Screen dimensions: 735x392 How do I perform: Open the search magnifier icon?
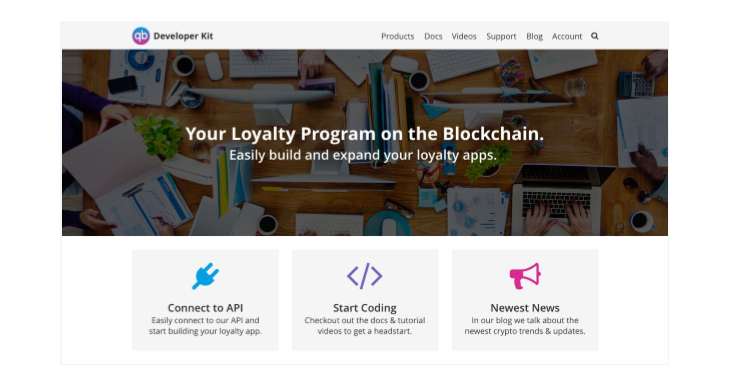[594, 36]
